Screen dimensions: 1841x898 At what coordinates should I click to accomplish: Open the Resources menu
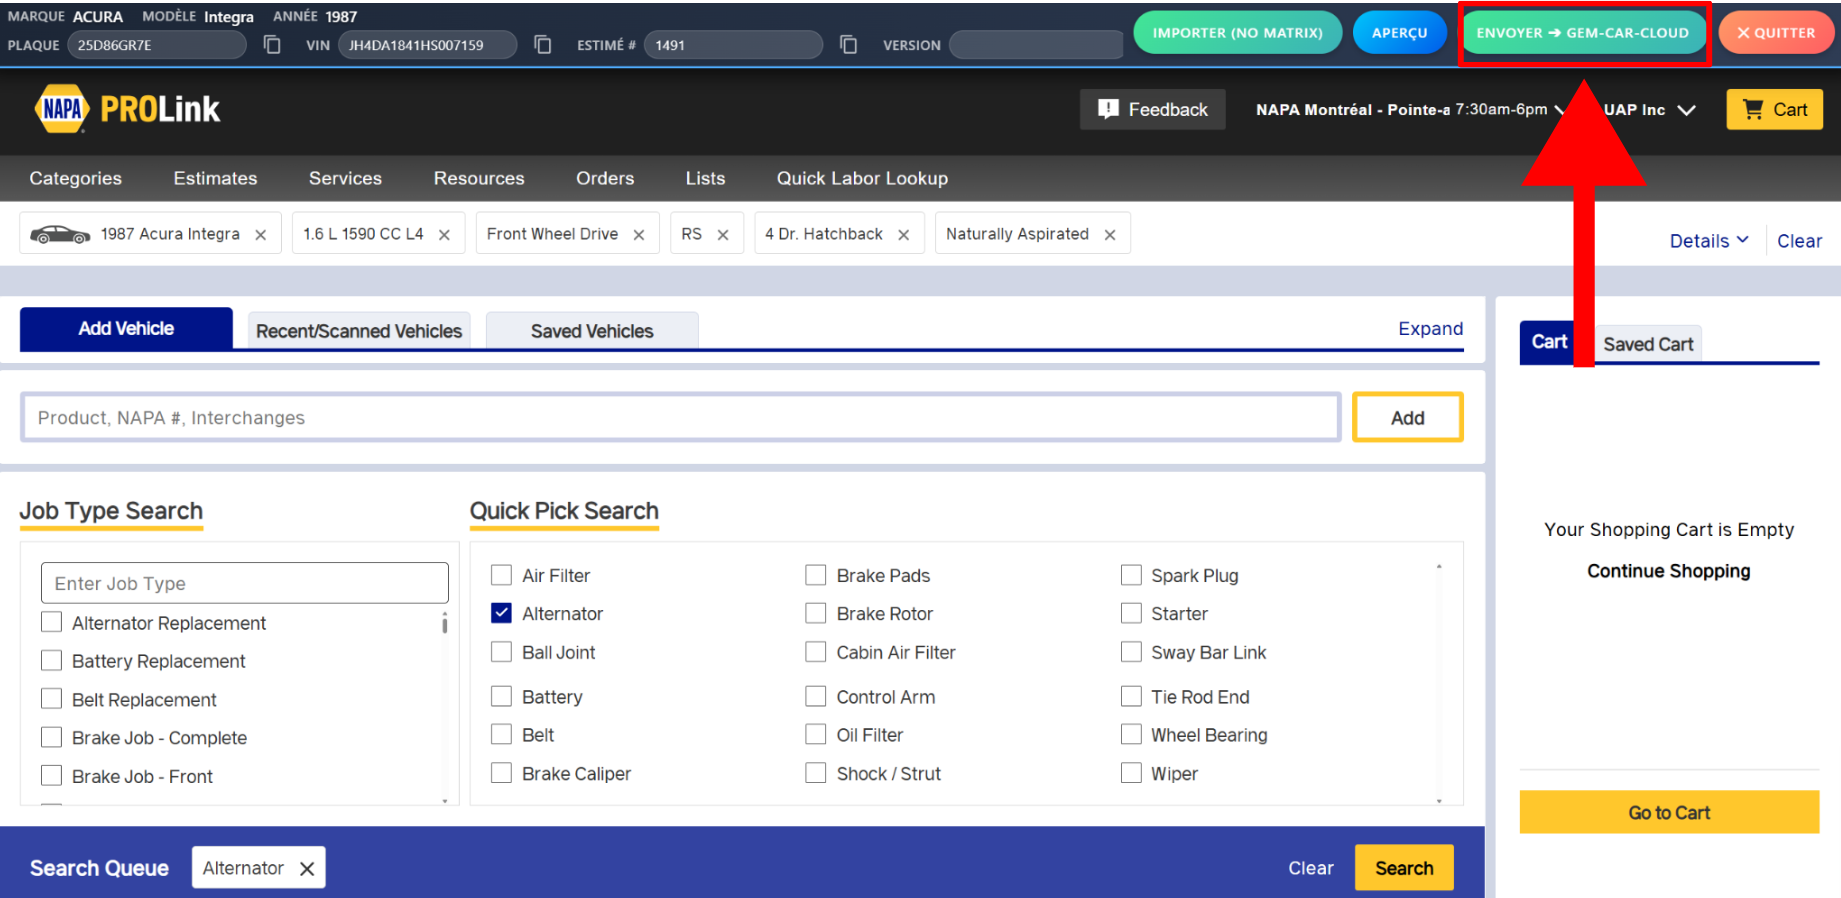point(479,178)
